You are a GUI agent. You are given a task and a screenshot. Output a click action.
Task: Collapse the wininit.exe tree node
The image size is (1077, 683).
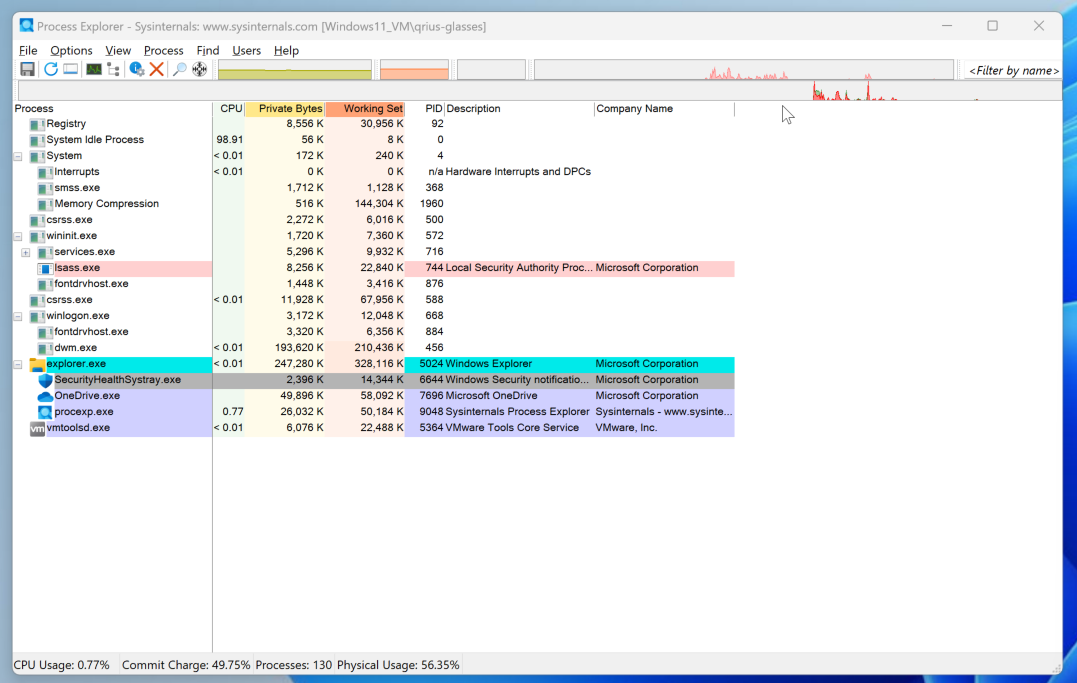(19, 236)
